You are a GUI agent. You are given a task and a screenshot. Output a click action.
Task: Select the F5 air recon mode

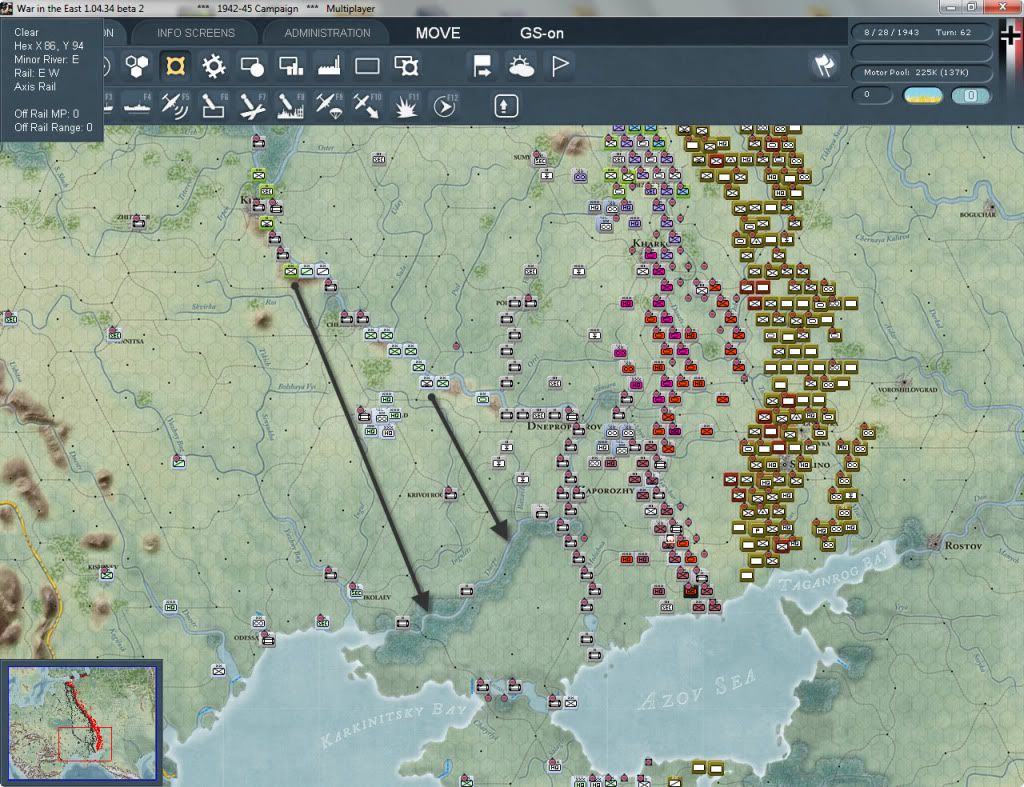click(x=175, y=106)
